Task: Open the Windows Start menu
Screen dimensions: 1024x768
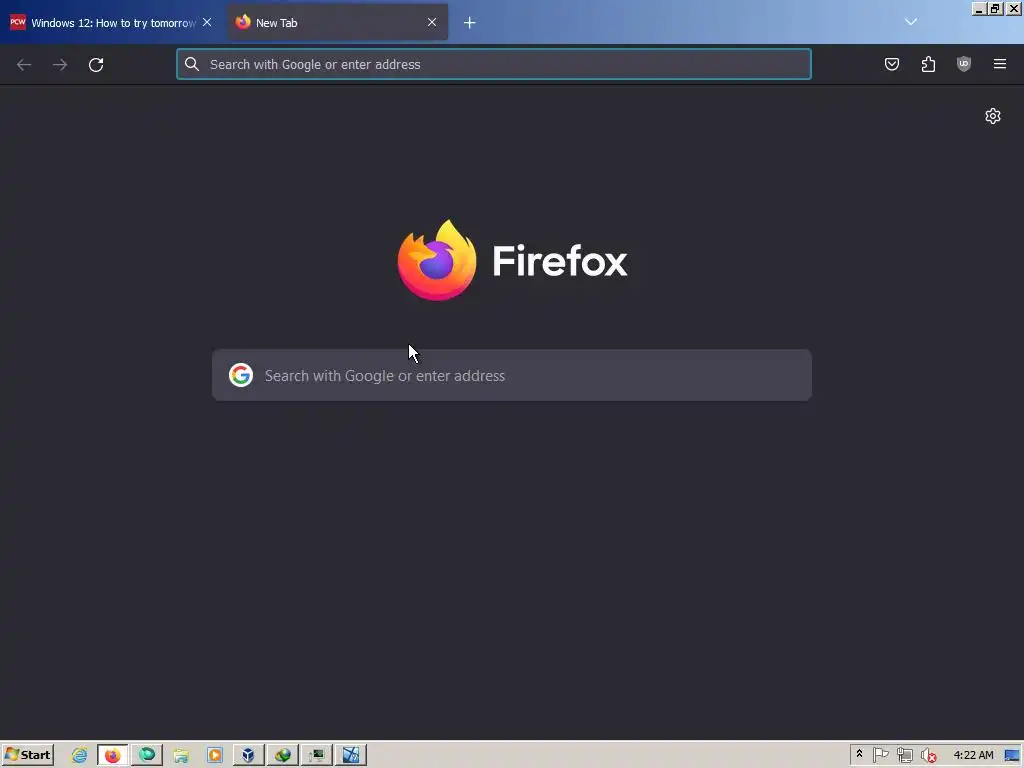Action: [x=27, y=755]
